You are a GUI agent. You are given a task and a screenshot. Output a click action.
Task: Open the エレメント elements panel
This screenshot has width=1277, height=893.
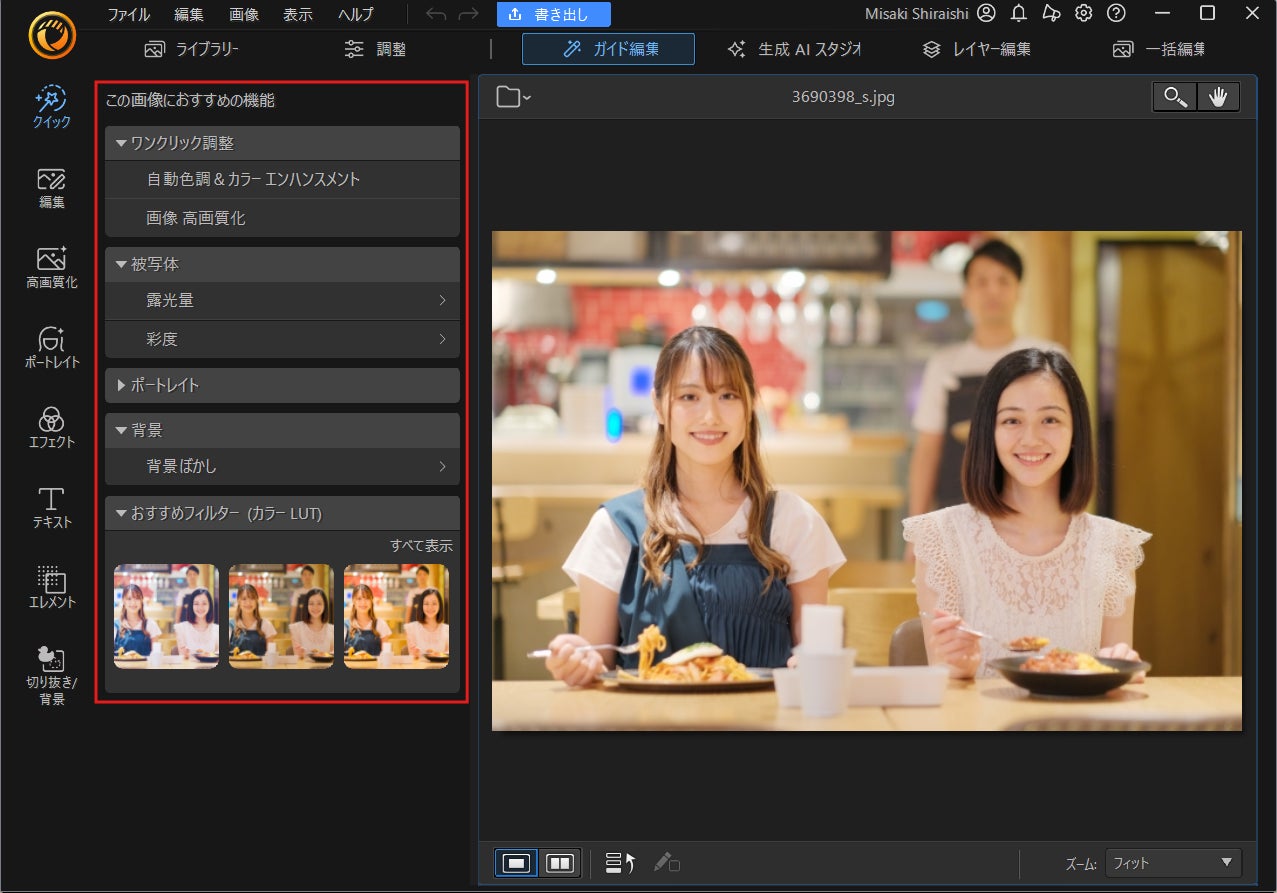tap(51, 587)
